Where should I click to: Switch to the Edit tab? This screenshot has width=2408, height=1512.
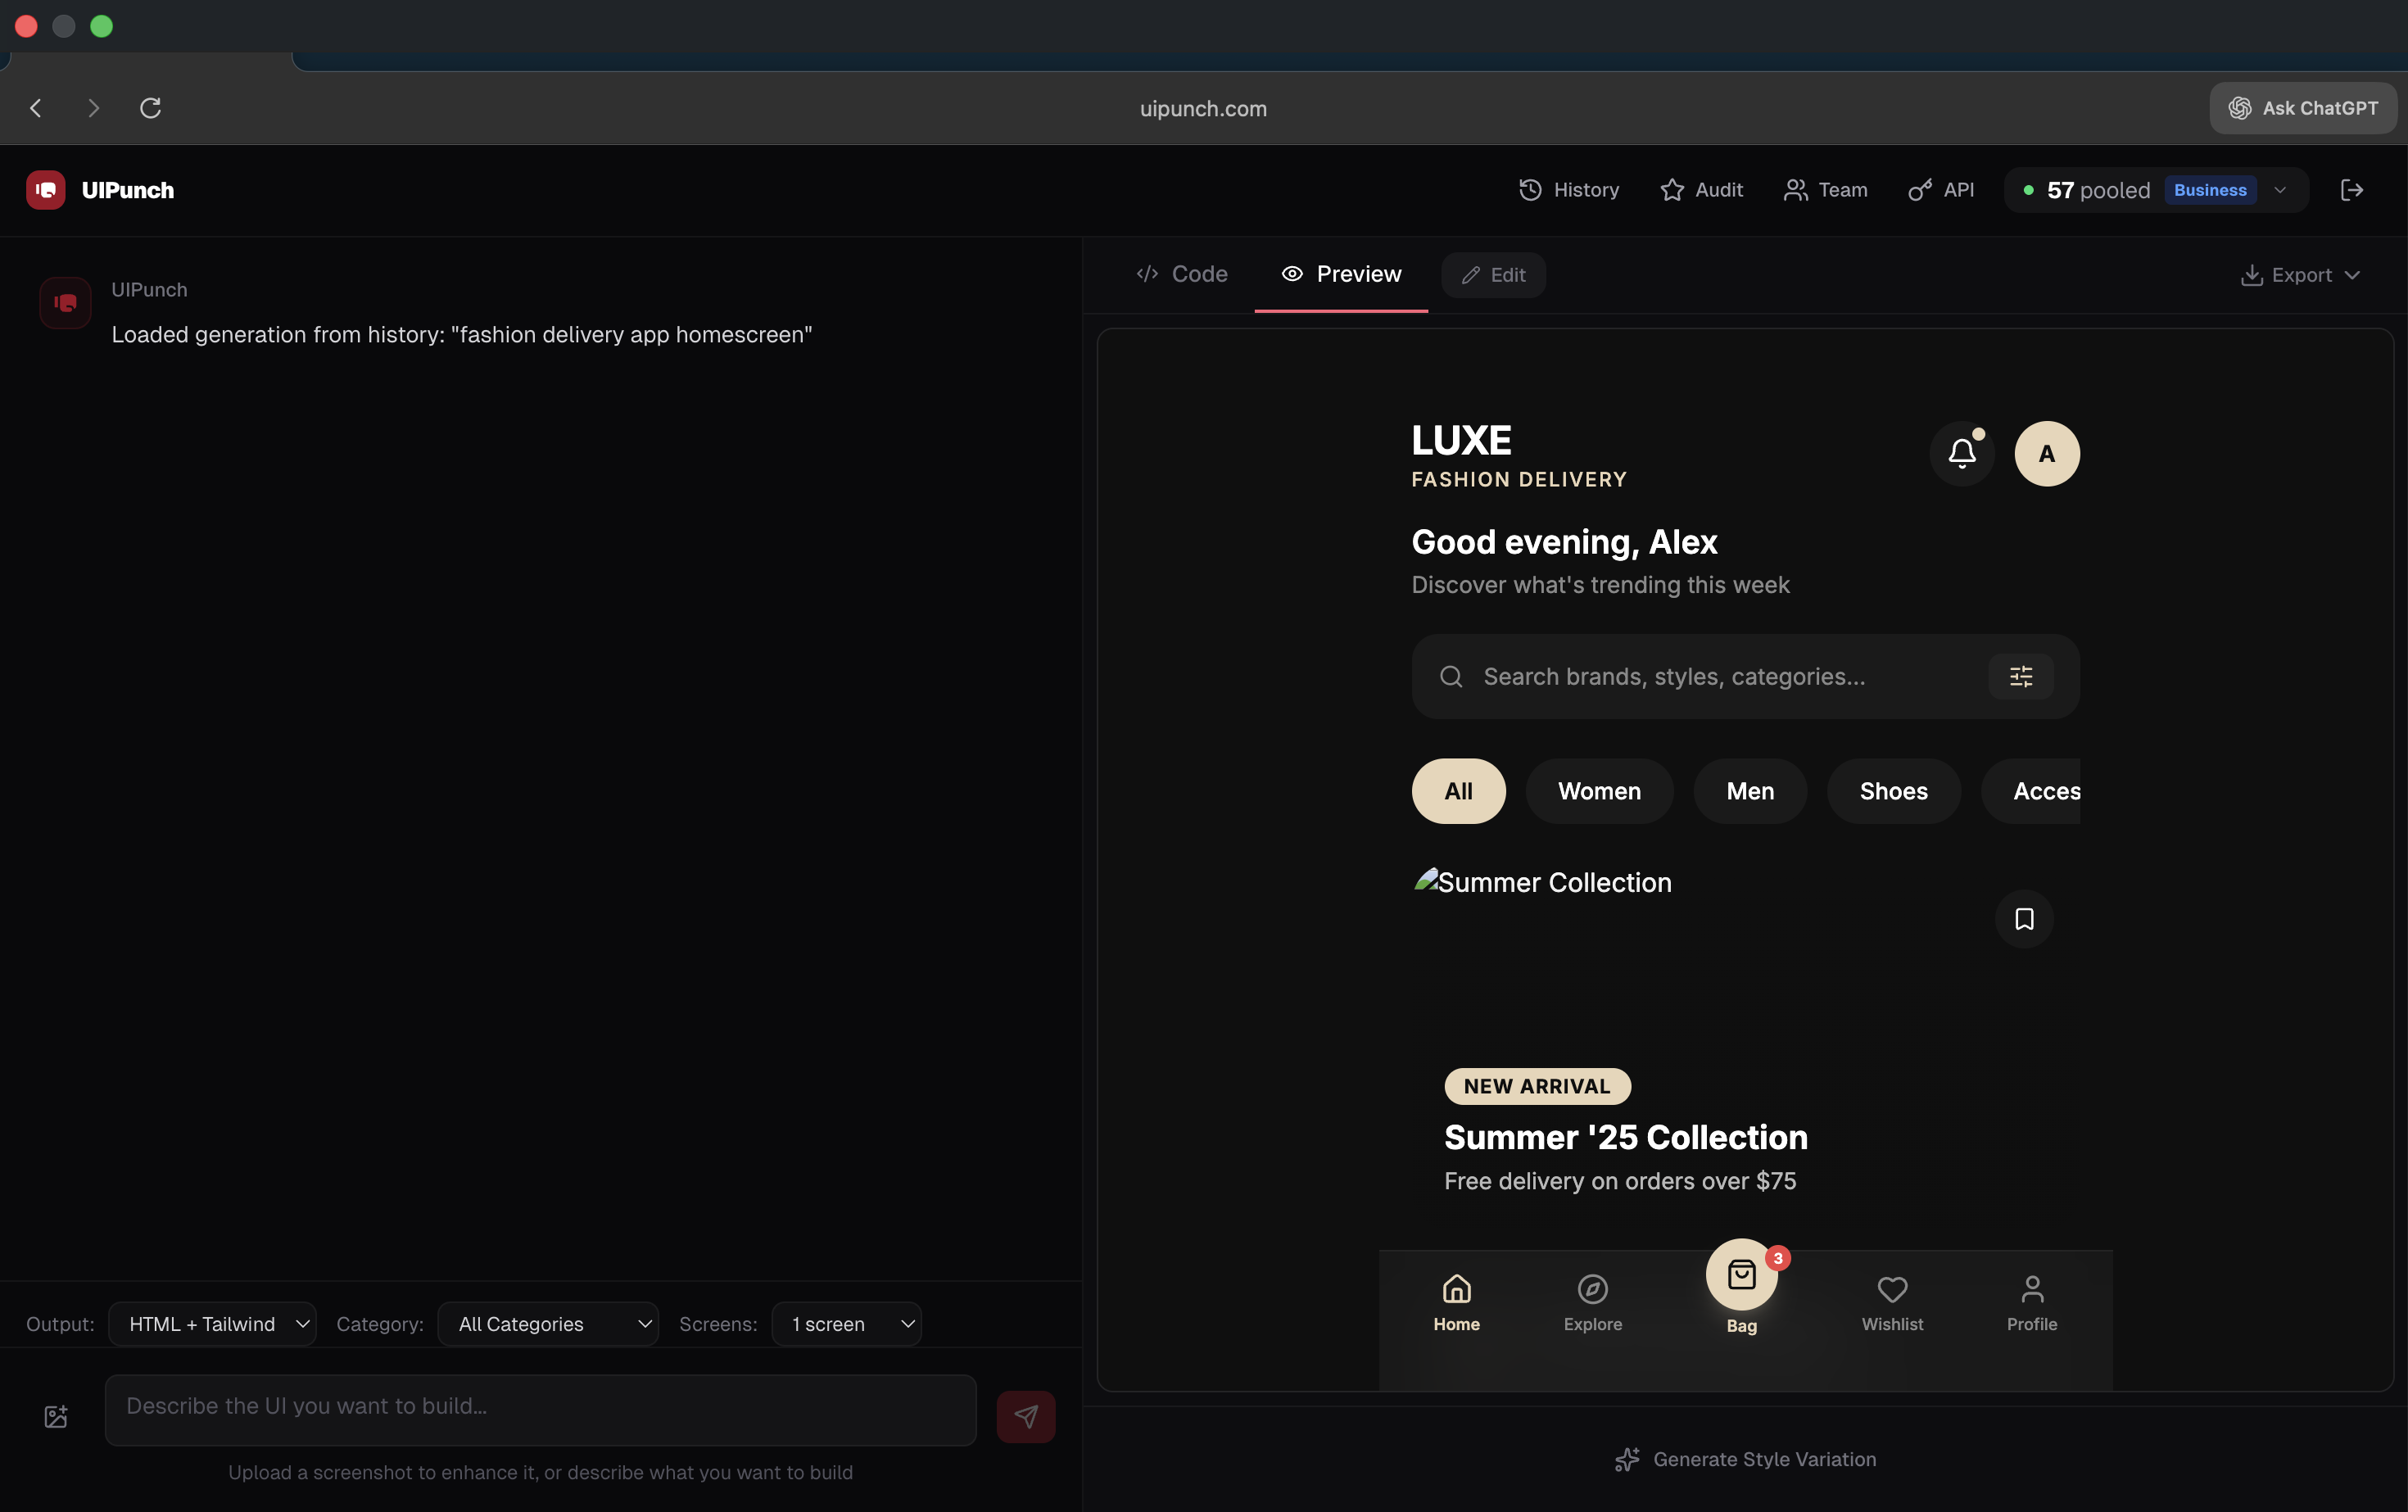click(x=1492, y=275)
